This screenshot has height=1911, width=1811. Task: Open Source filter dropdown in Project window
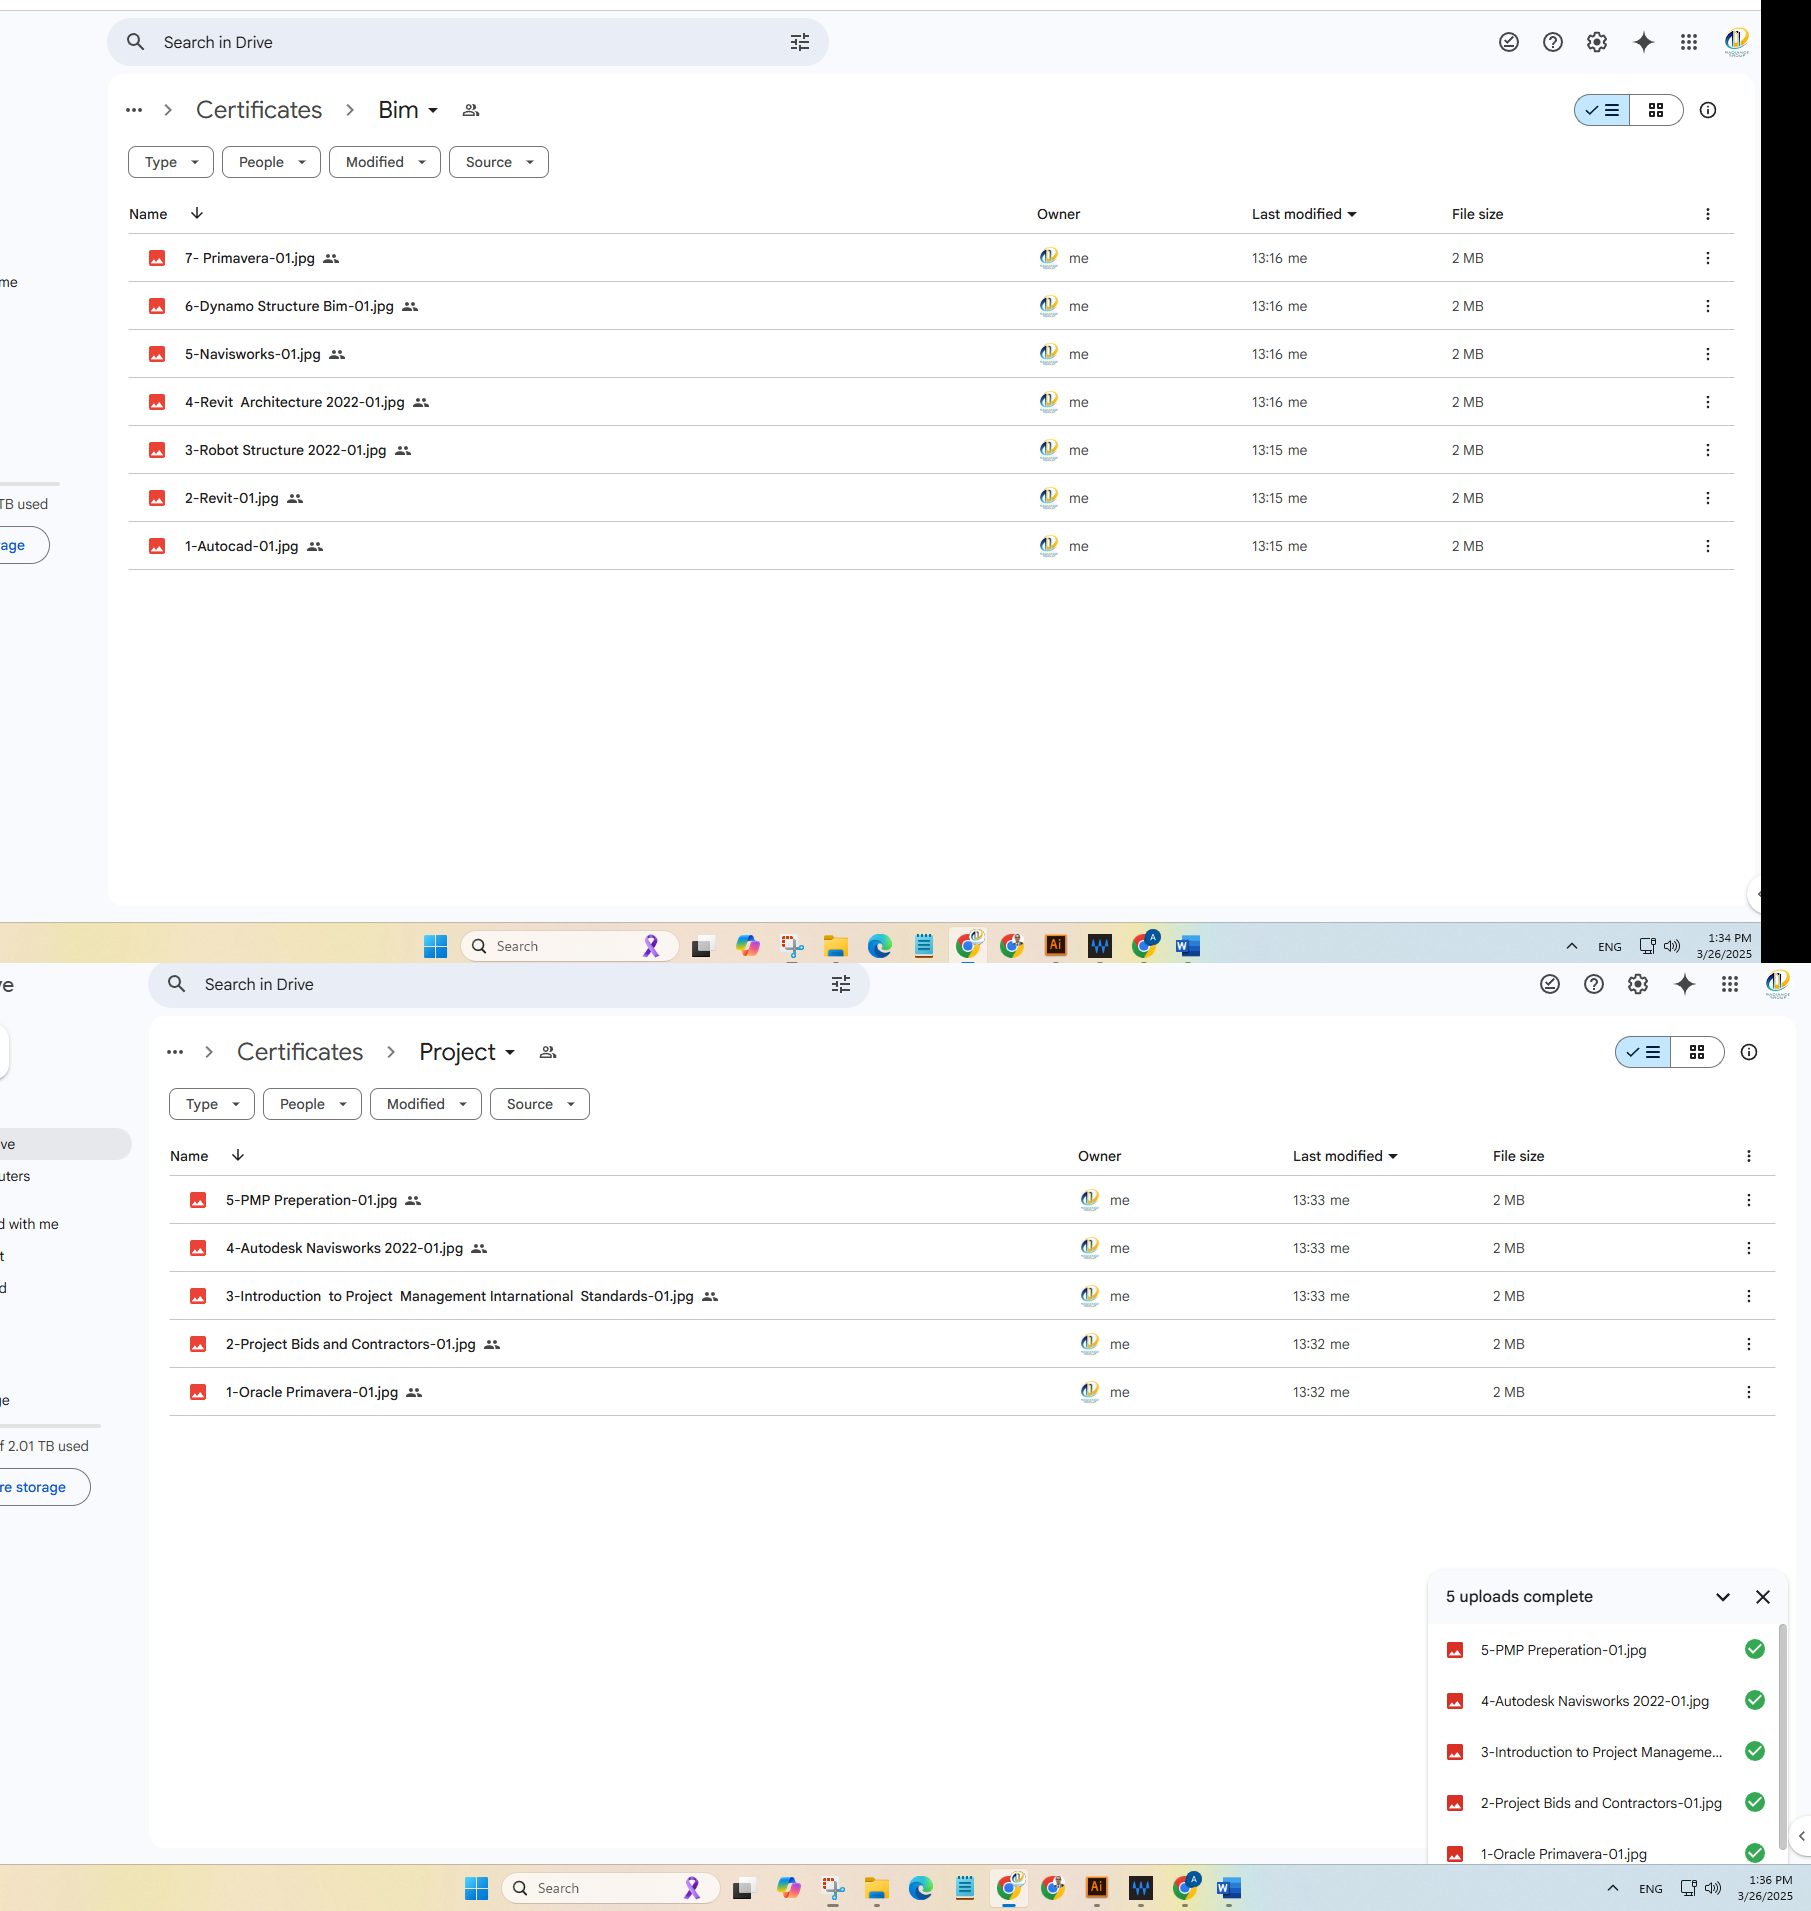point(540,1104)
